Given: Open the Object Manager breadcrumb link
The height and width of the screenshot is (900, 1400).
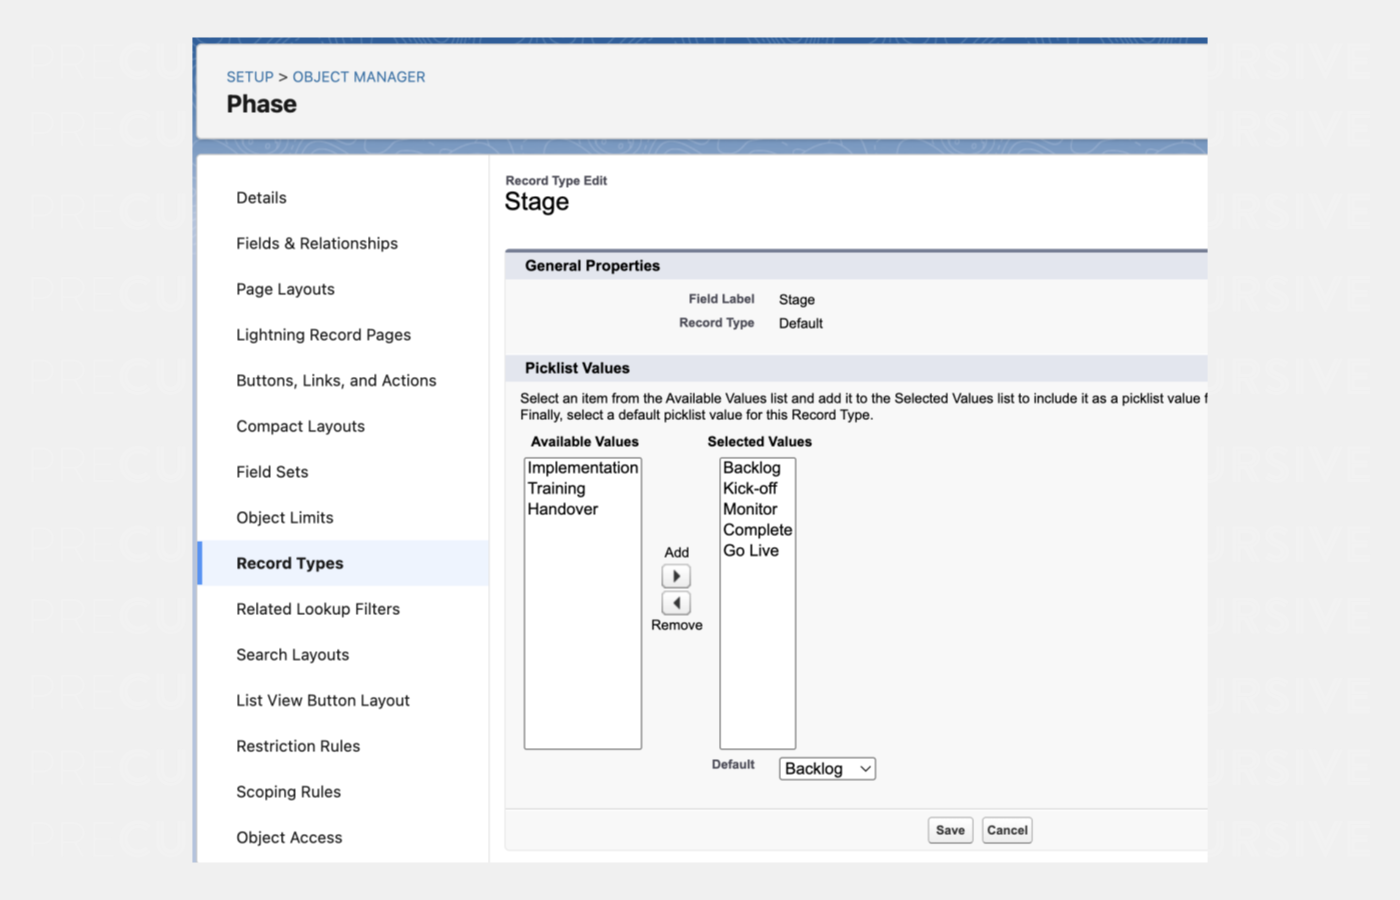Looking at the screenshot, I should point(358,77).
